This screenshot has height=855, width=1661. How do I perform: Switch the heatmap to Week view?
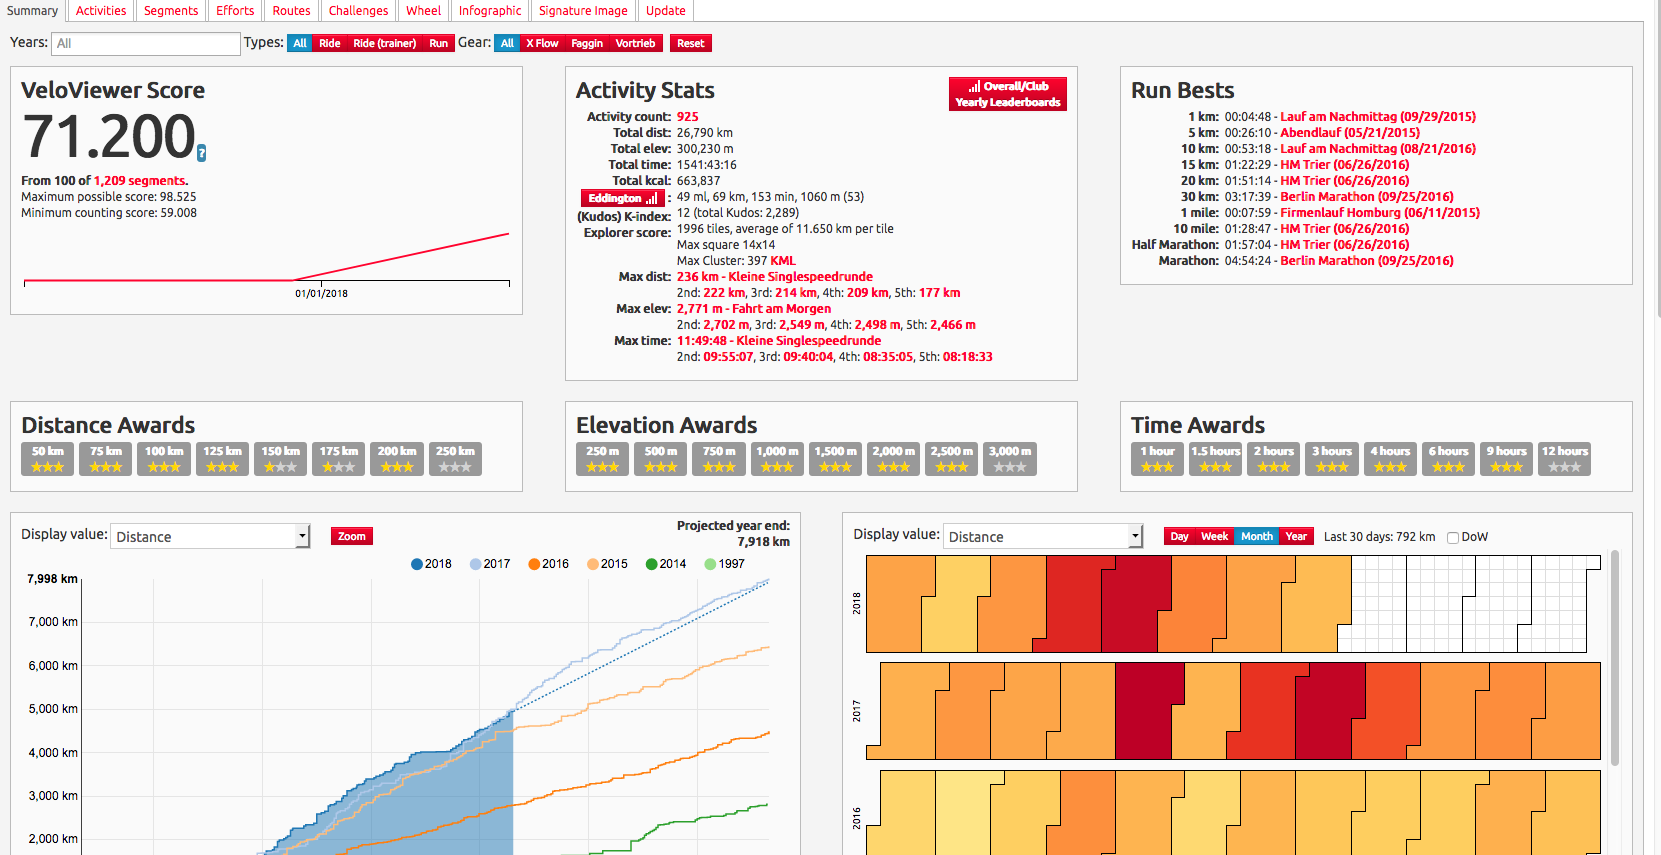[1215, 536]
